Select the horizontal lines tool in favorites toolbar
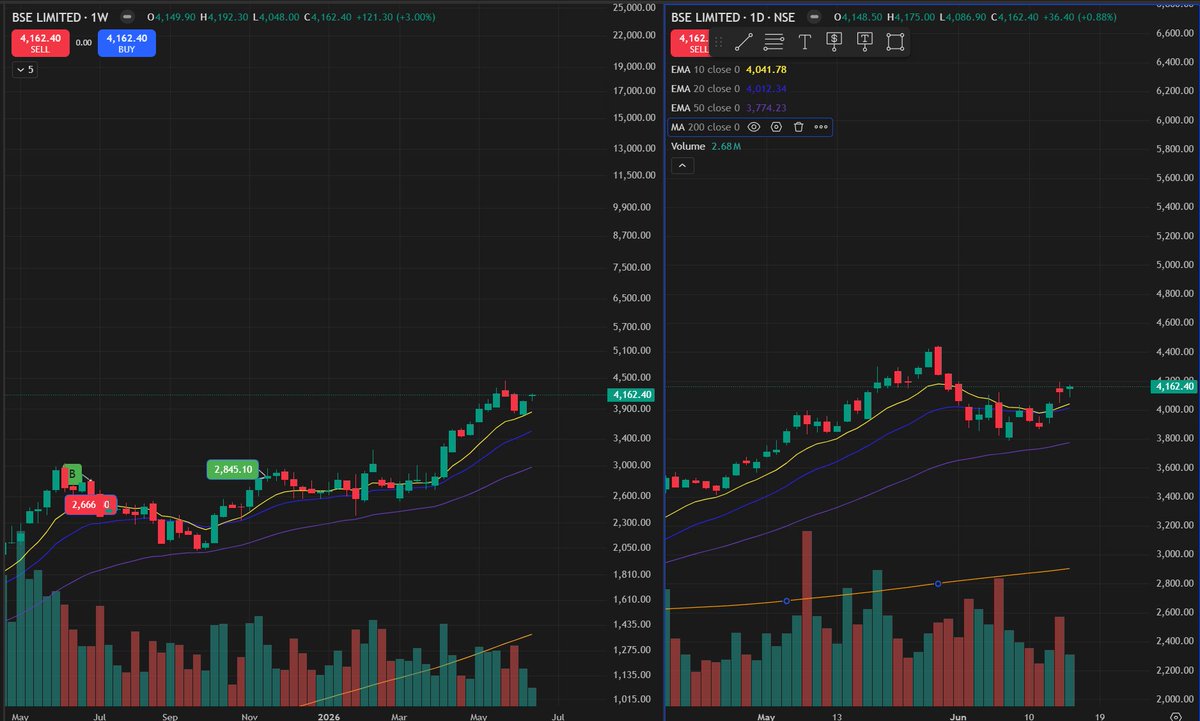This screenshot has width=1200, height=721. (x=774, y=41)
